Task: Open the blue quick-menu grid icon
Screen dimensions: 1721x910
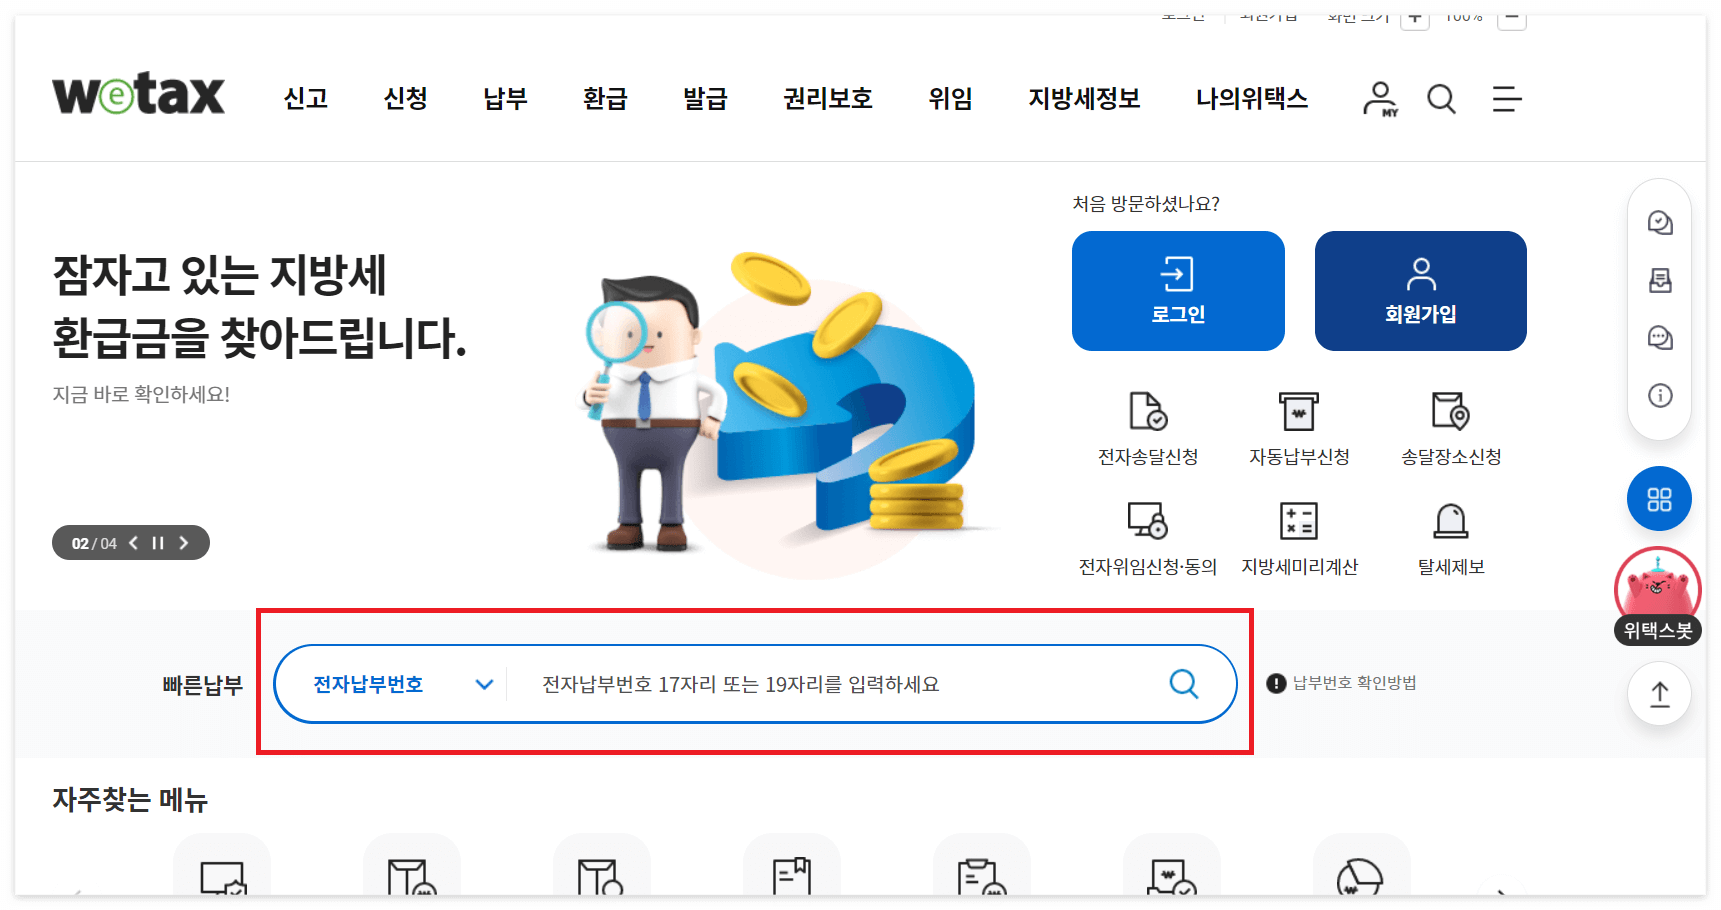Action: point(1659,499)
